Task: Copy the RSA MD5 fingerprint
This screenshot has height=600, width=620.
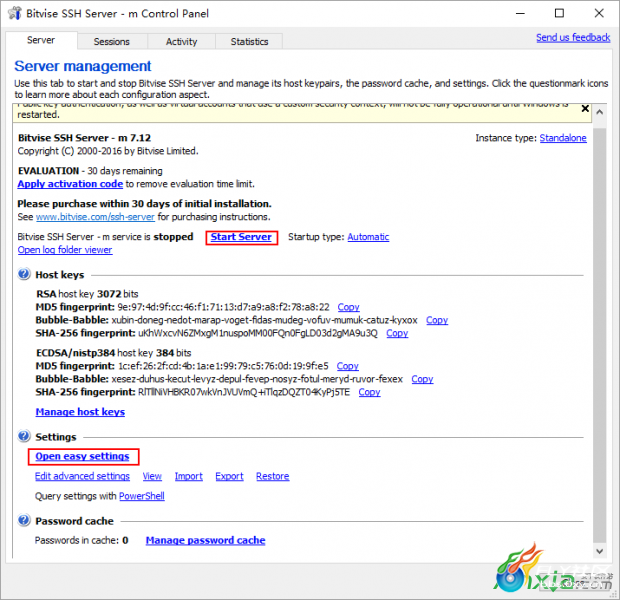Action: (348, 307)
